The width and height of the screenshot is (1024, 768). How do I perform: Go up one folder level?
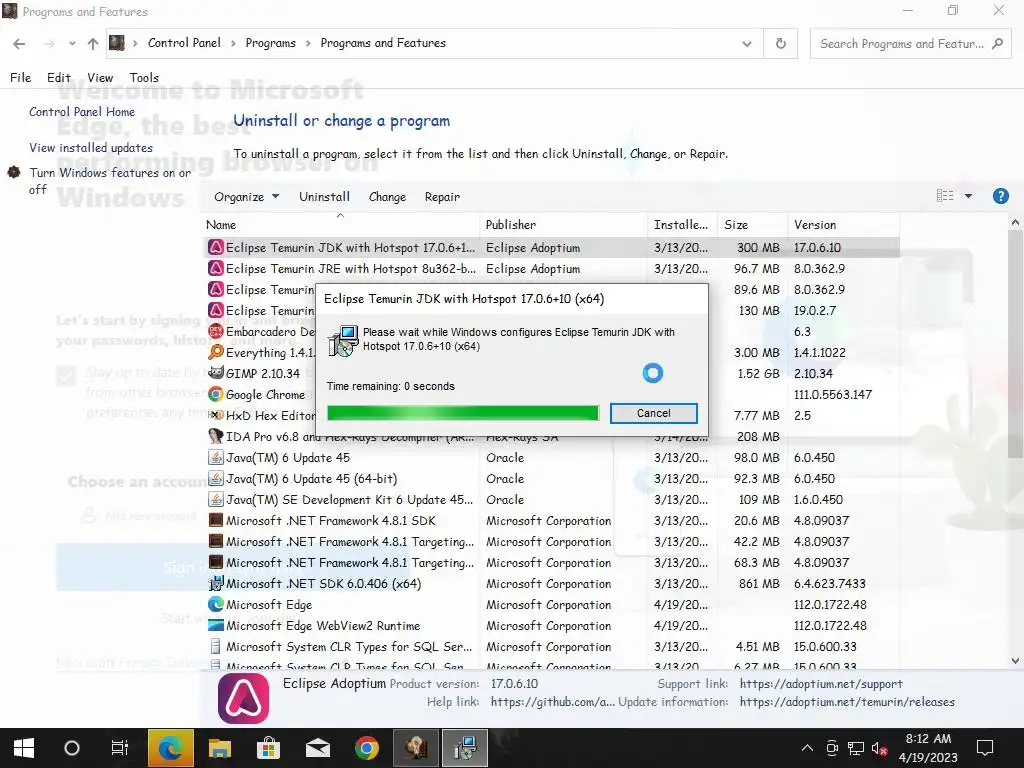coord(93,44)
